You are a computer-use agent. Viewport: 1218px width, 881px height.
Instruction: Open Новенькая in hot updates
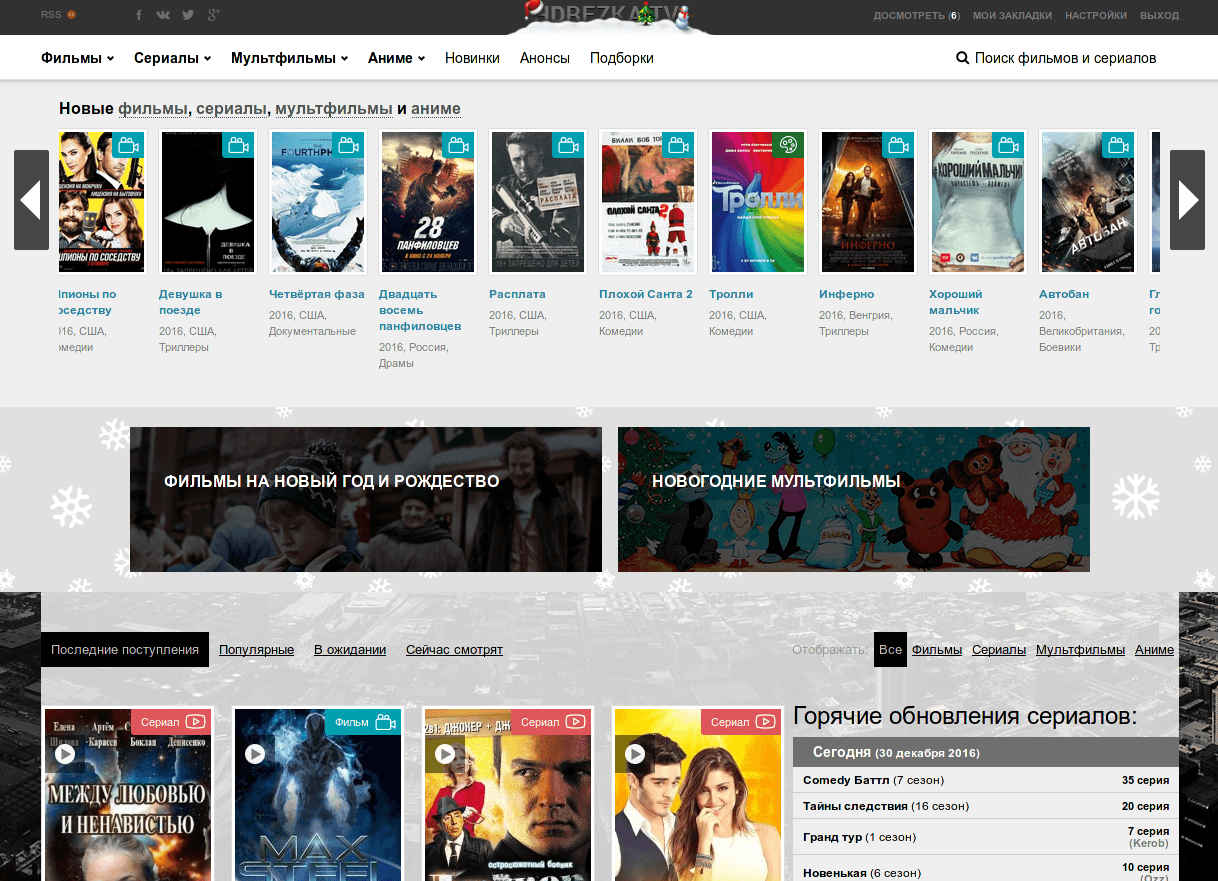(835, 873)
